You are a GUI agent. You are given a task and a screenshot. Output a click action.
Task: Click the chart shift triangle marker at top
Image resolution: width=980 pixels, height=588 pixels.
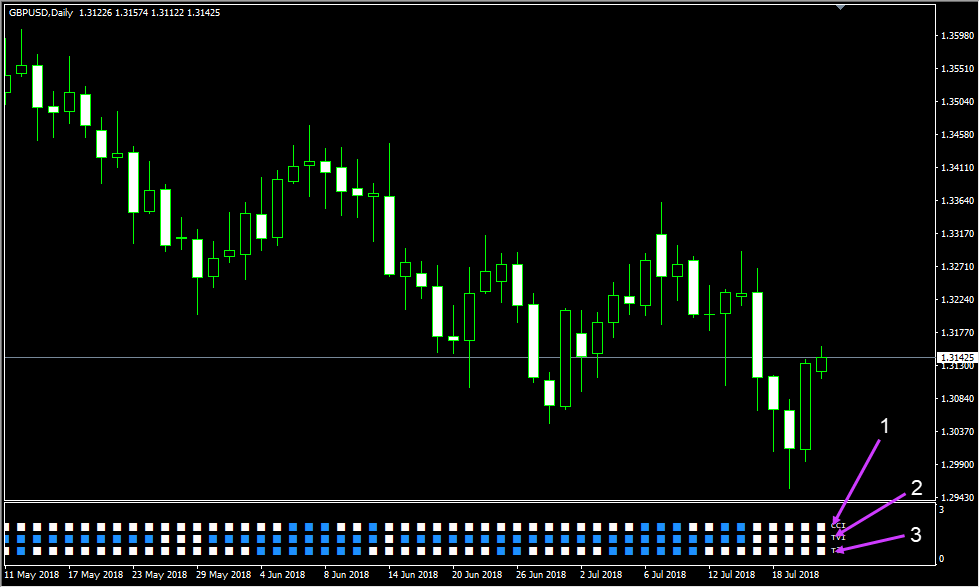841,6
